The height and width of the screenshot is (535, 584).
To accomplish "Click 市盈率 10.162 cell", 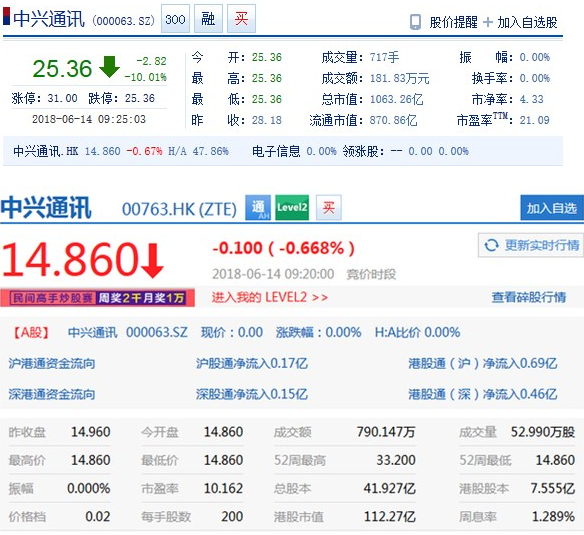I will 192,488.
